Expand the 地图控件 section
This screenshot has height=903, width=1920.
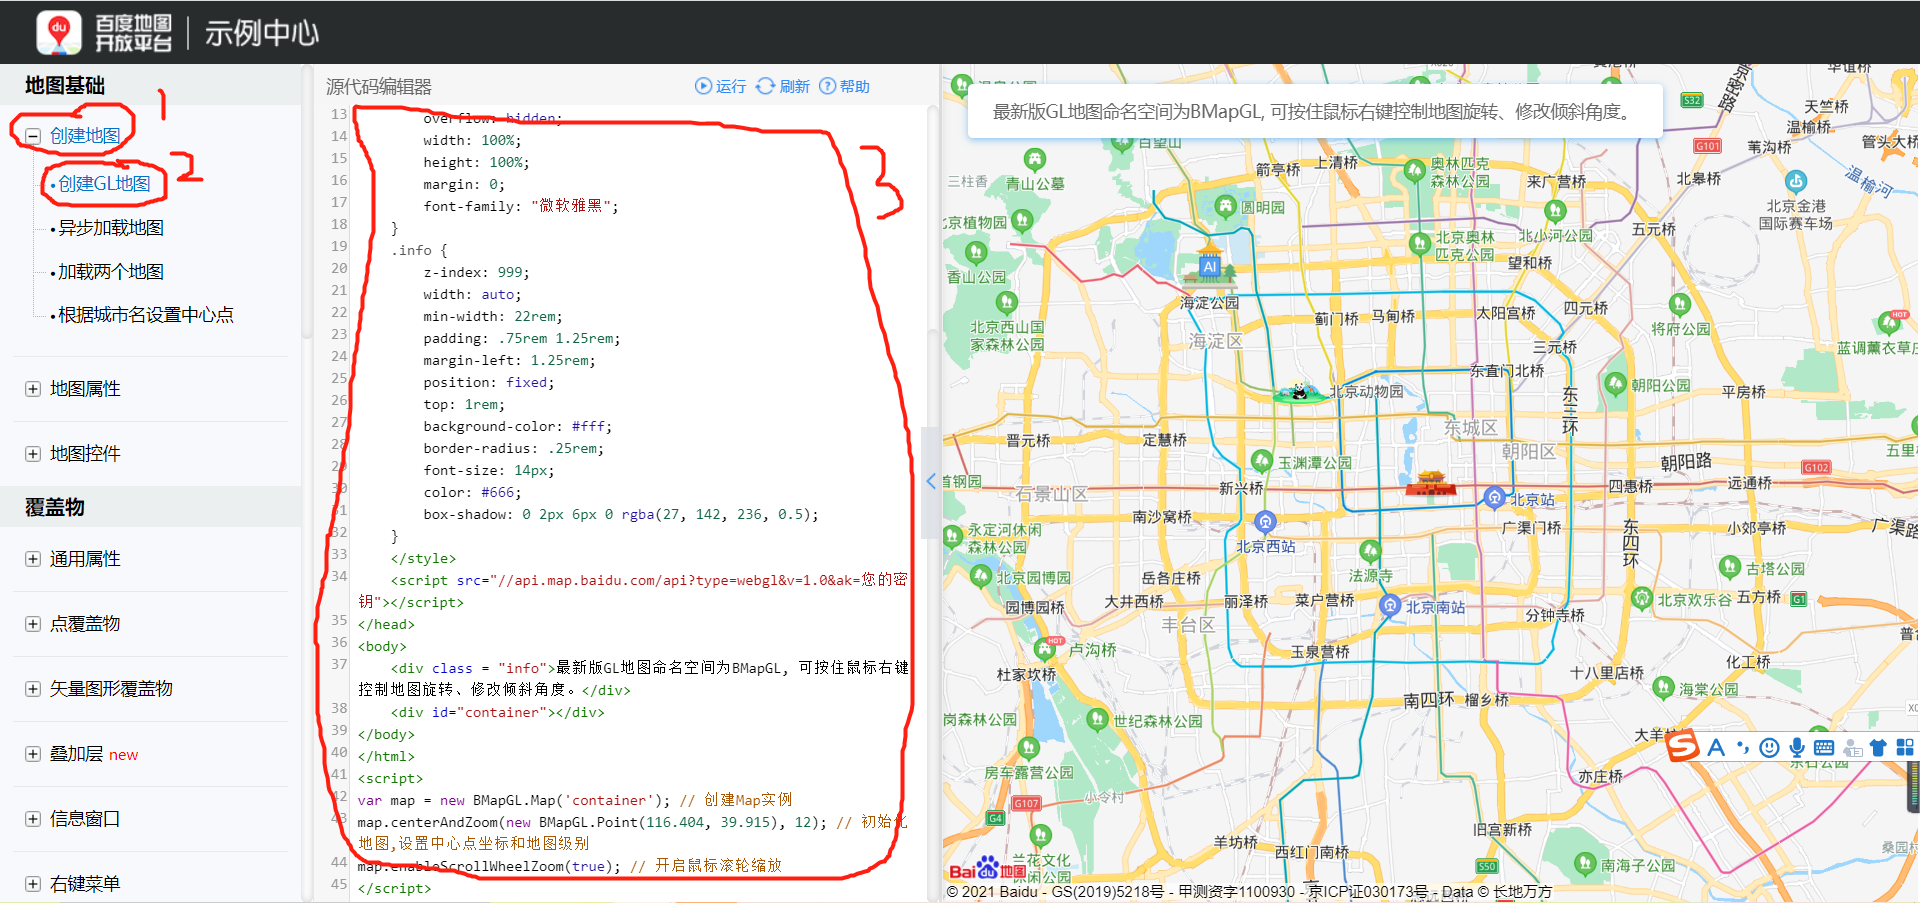point(33,454)
